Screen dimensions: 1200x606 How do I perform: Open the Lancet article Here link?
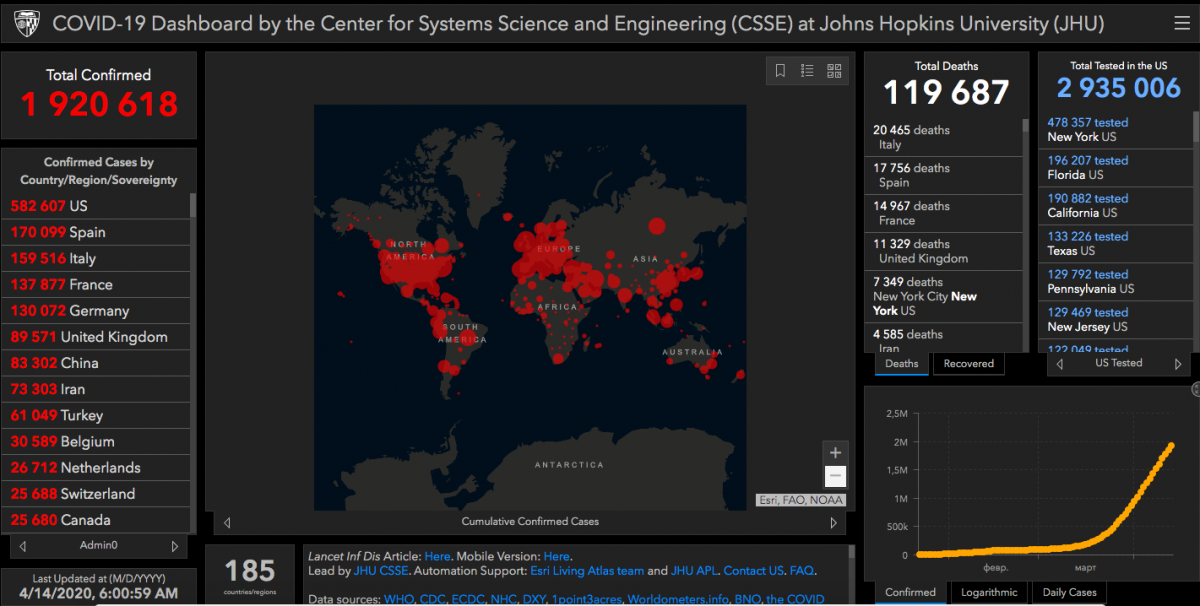437,556
